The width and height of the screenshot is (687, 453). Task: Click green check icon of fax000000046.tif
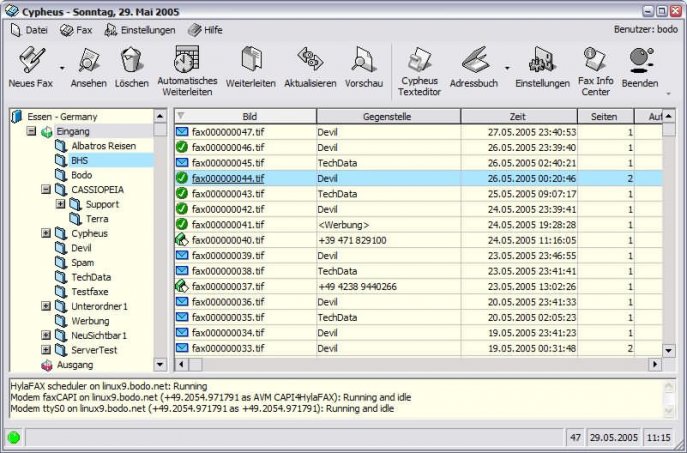182,147
